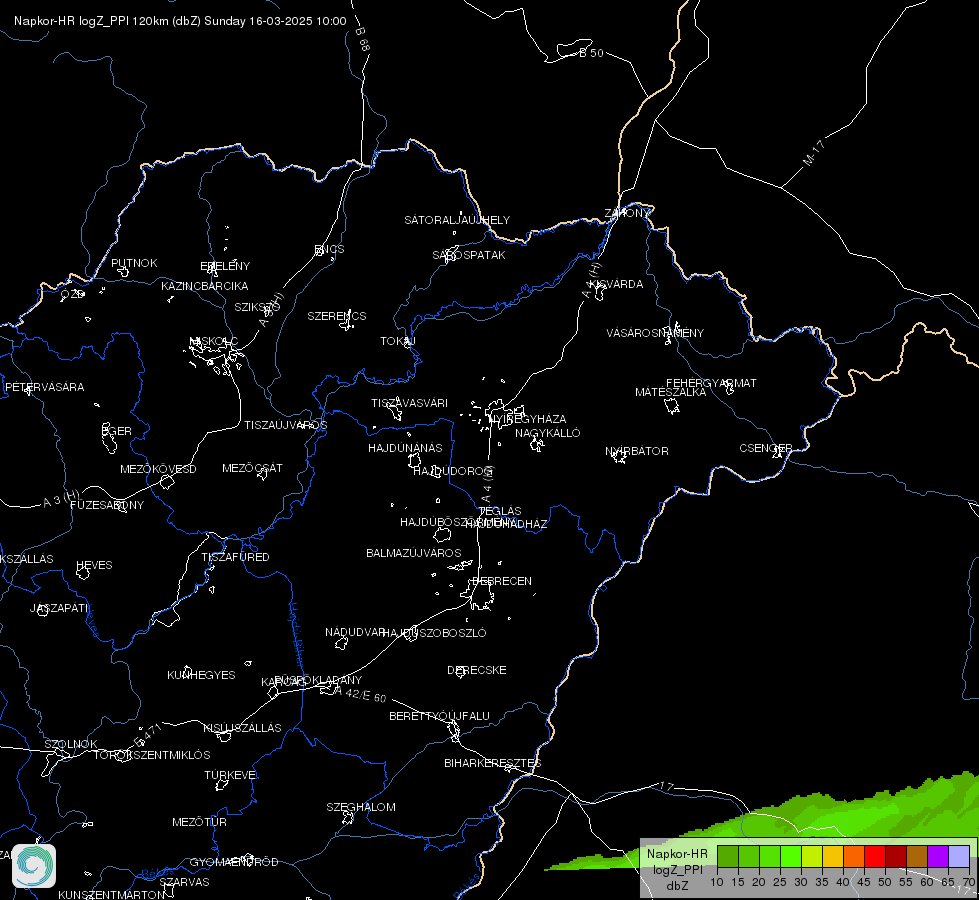Pick the 10–15 dBZ dark green swatch
Screen dimensions: 979x900
(x=727, y=856)
